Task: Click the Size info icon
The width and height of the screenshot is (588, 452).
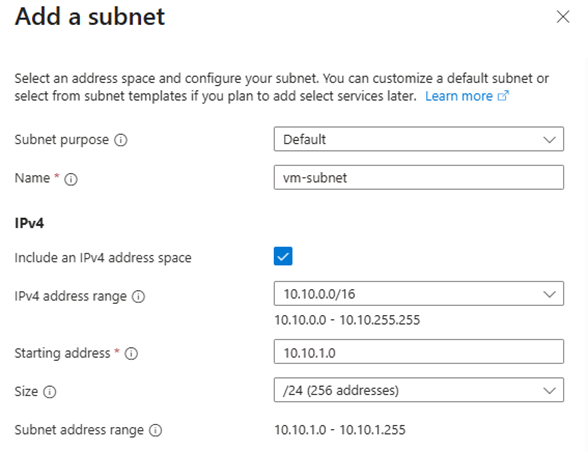Action: (x=50, y=392)
